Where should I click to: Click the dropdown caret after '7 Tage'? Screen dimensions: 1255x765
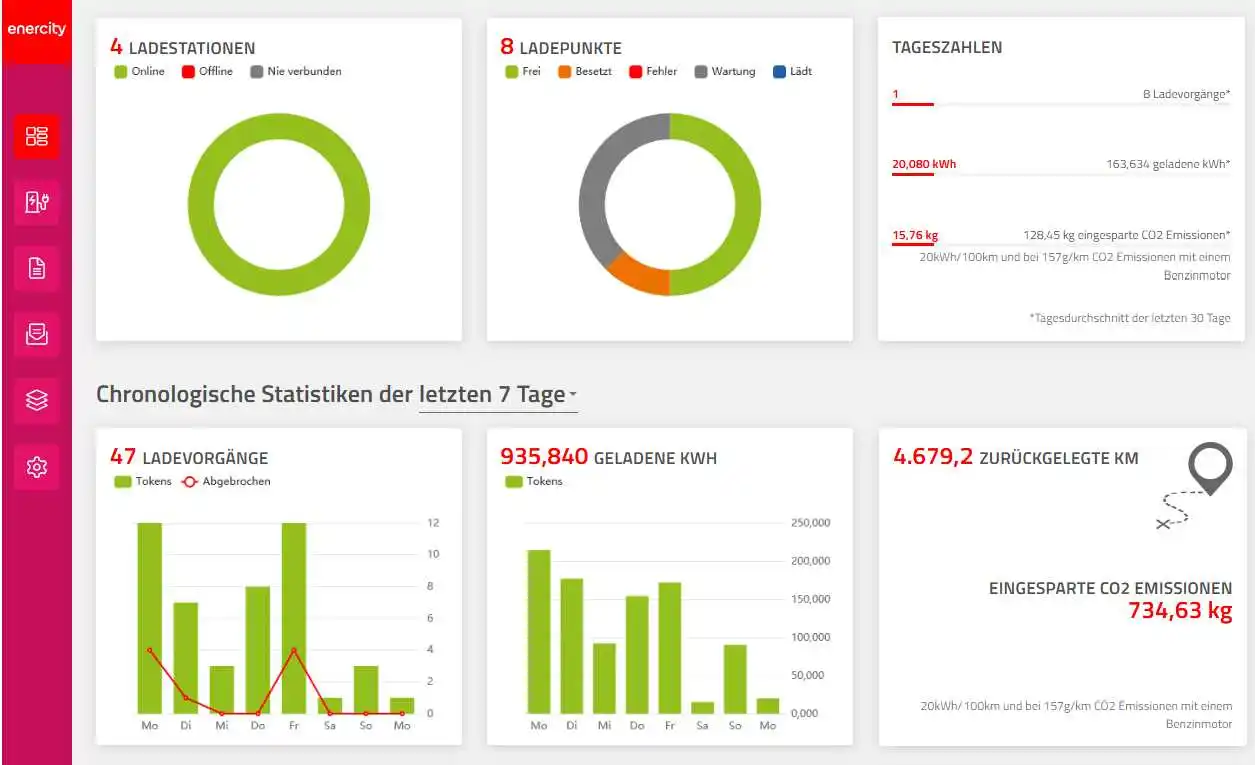point(573,397)
